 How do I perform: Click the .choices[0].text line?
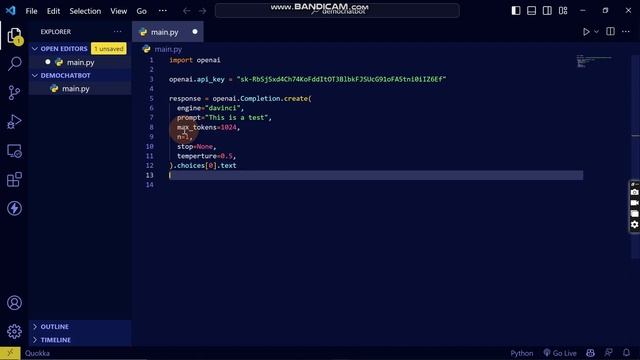[202, 166]
